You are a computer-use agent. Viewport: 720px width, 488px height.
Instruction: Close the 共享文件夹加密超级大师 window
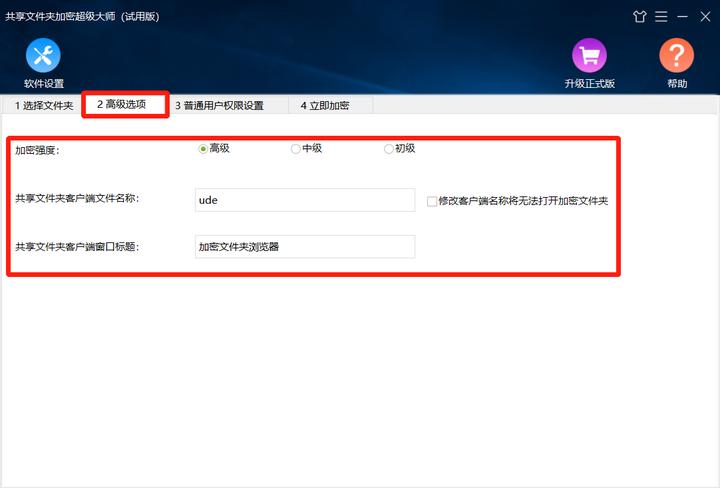[705, 17]
